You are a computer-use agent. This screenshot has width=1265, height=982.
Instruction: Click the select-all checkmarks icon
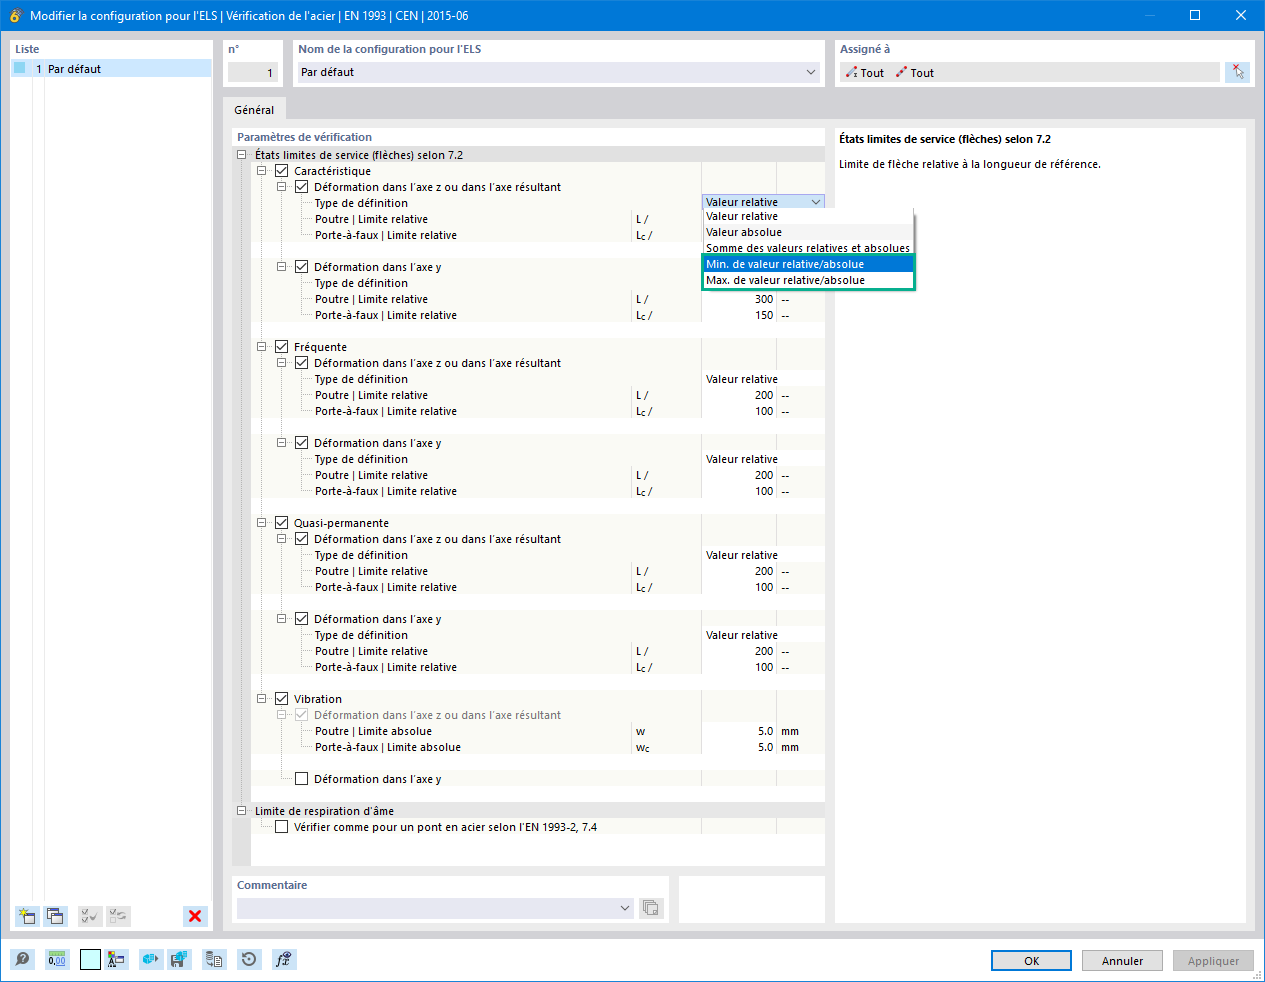[x=89, y=916]
